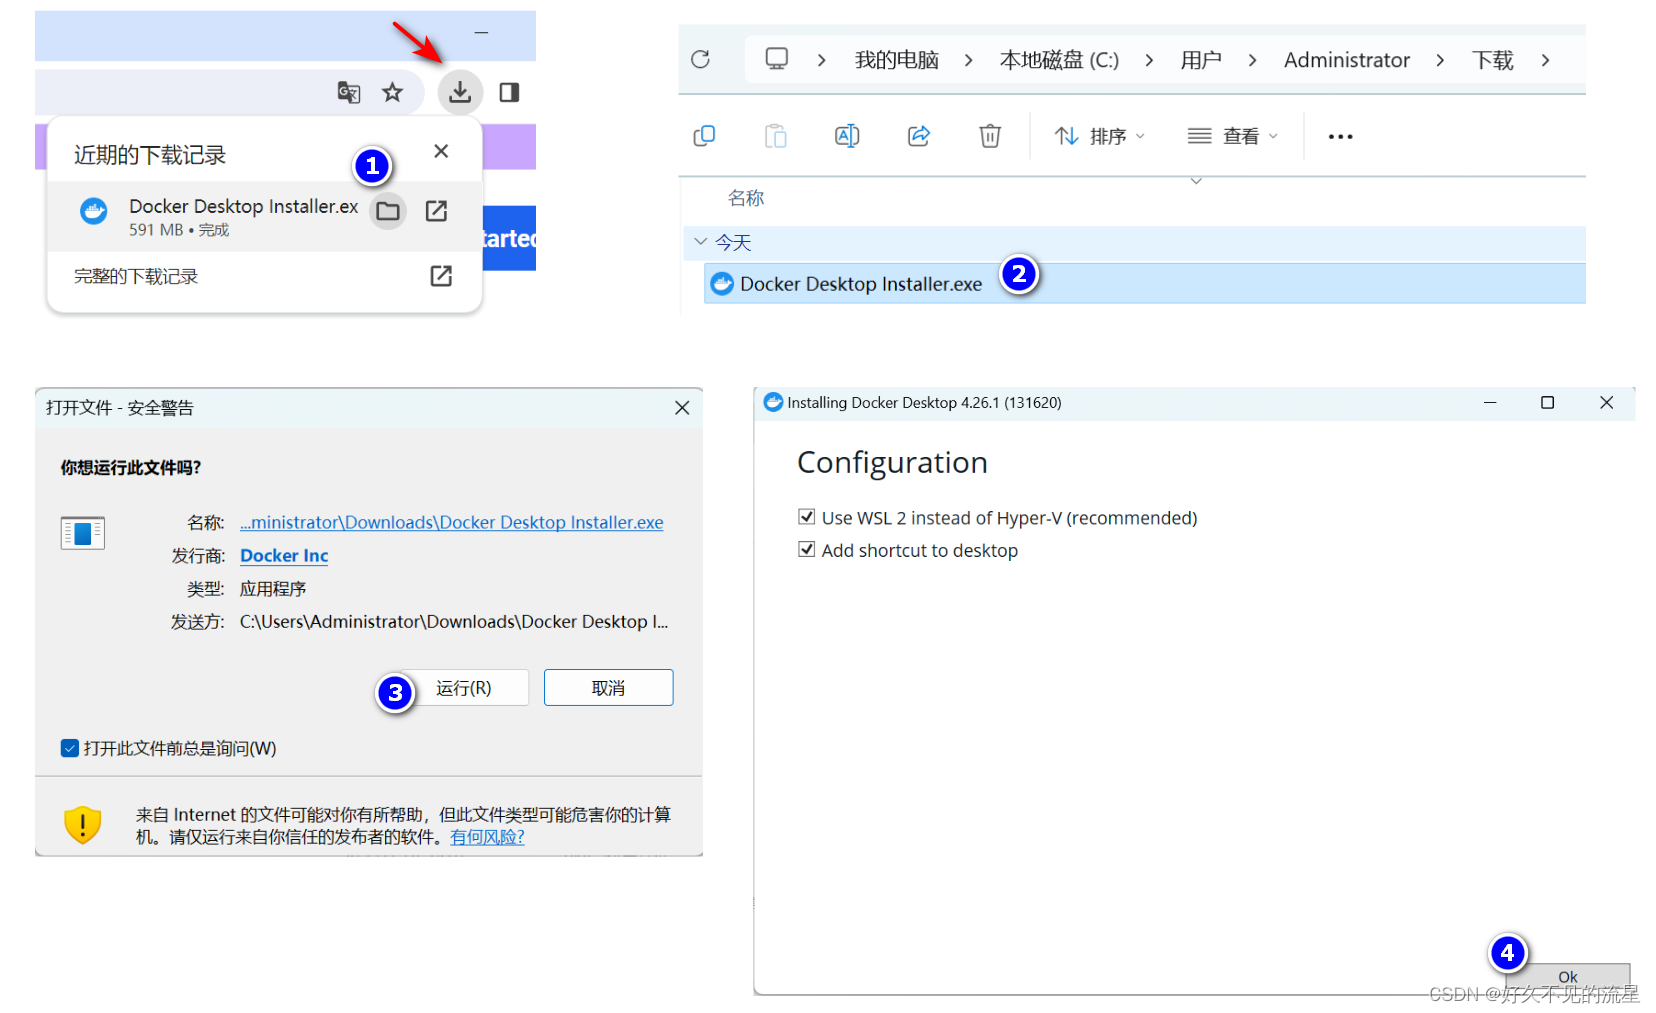Expand chevron after Administrator breadcrumb
1656x1013 pixels.
(x=1440, y=60)
